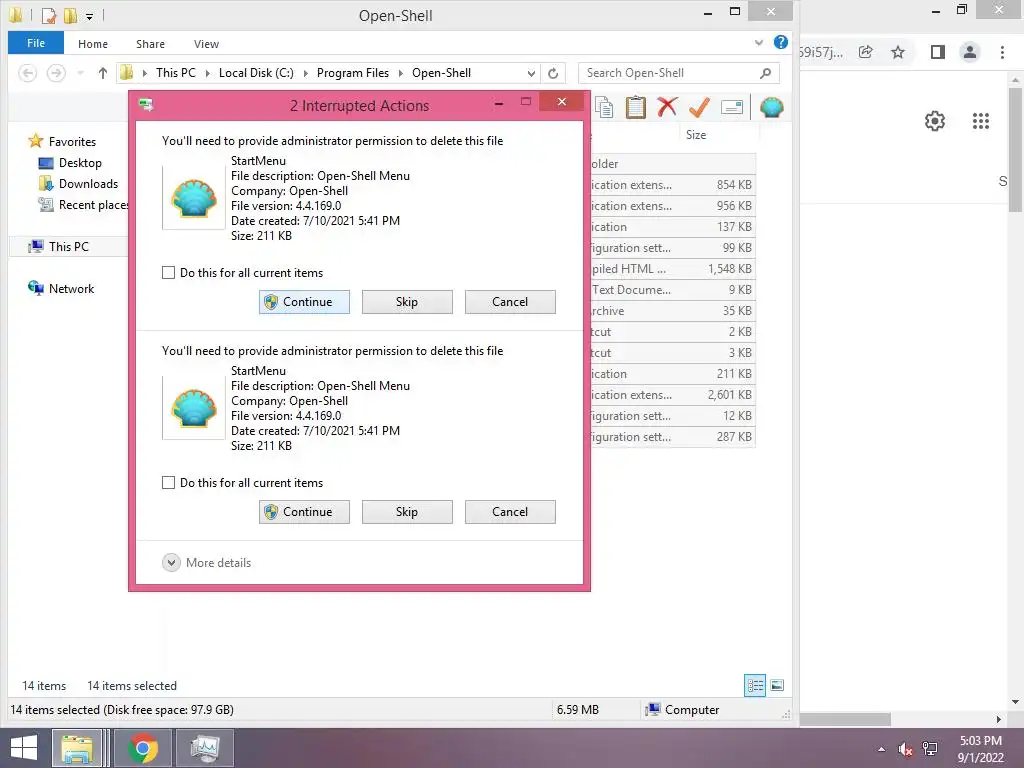Click Chrome share page icon
1024x768 pixels.
(866, 52)
